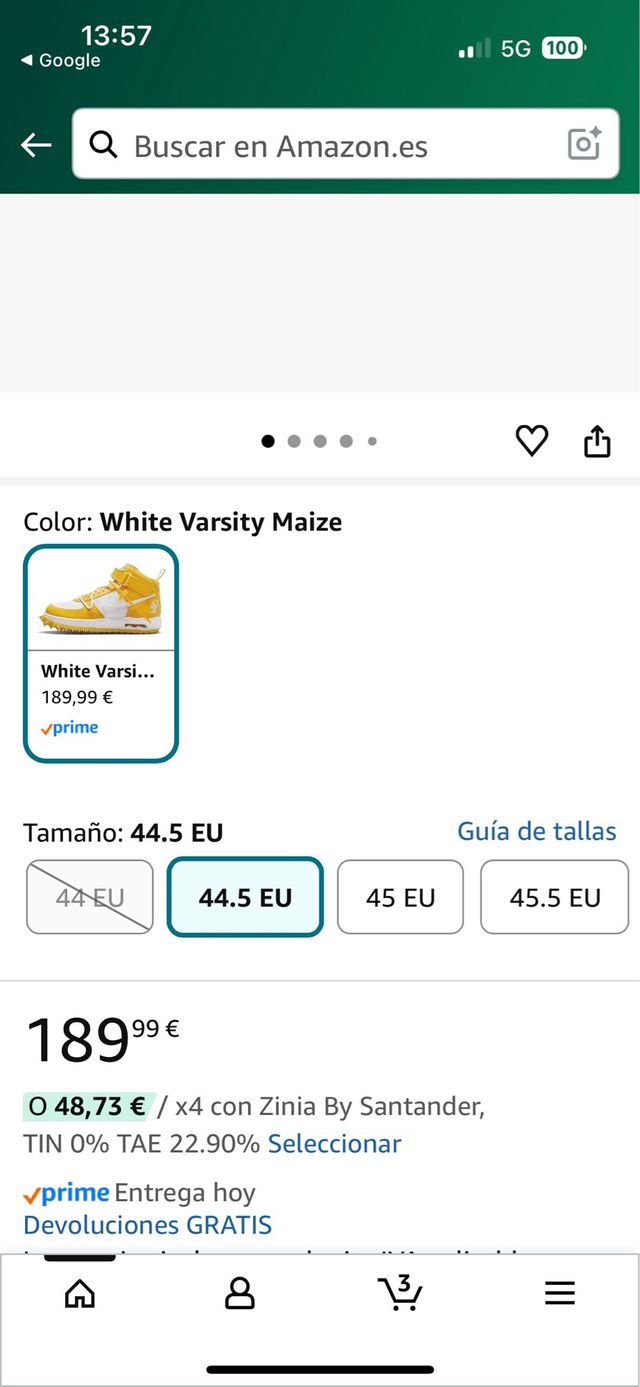
Task: Tap the second image carousel dot
Action: tap(294, 441)
